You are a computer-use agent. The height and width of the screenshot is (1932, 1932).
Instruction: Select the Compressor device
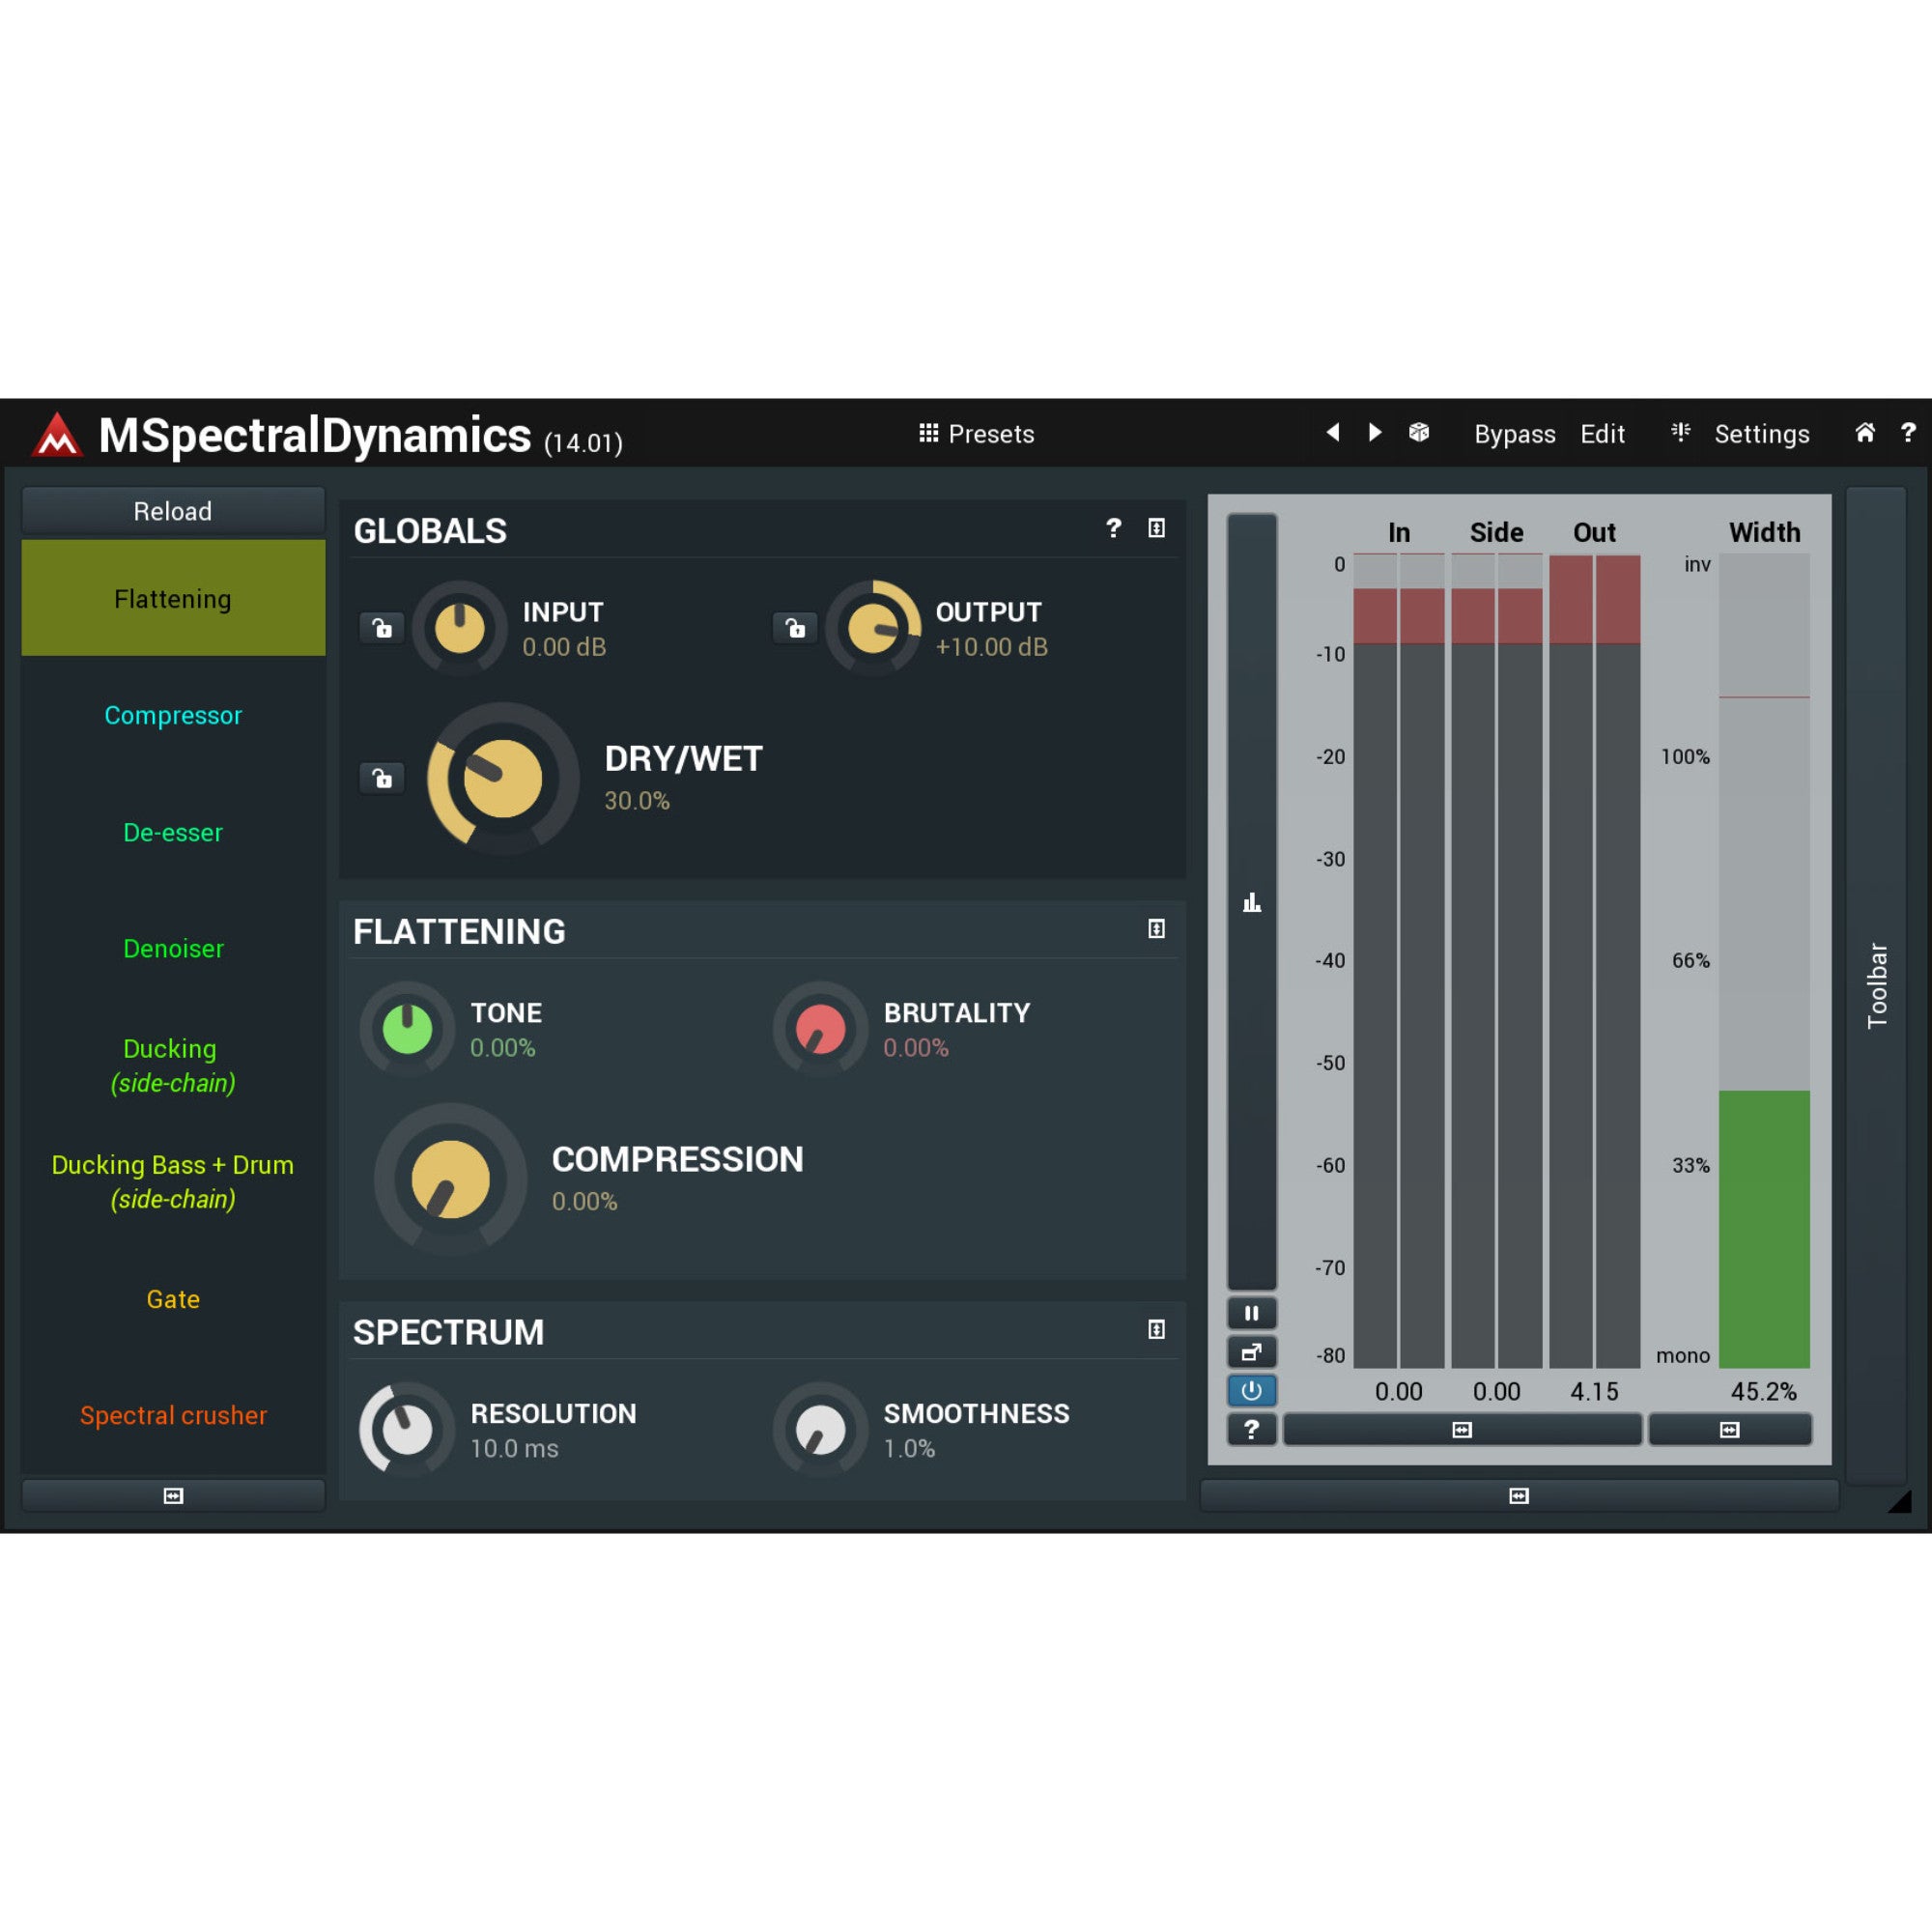coord(173,715)
